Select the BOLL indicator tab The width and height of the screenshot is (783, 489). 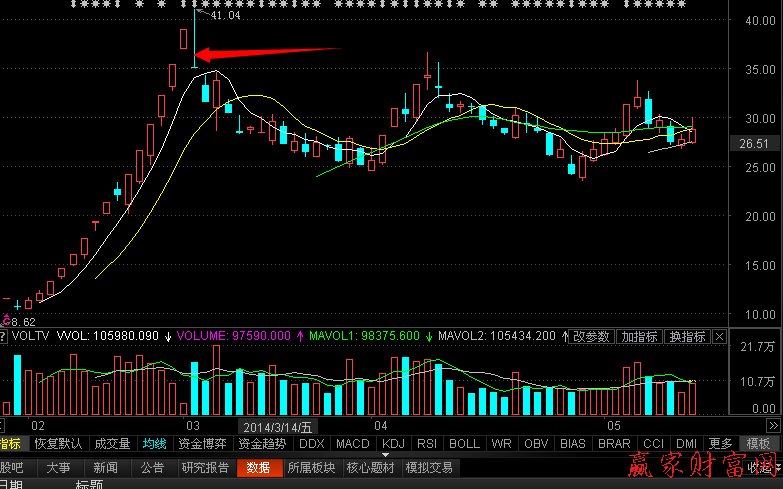[x=464, y=444]
